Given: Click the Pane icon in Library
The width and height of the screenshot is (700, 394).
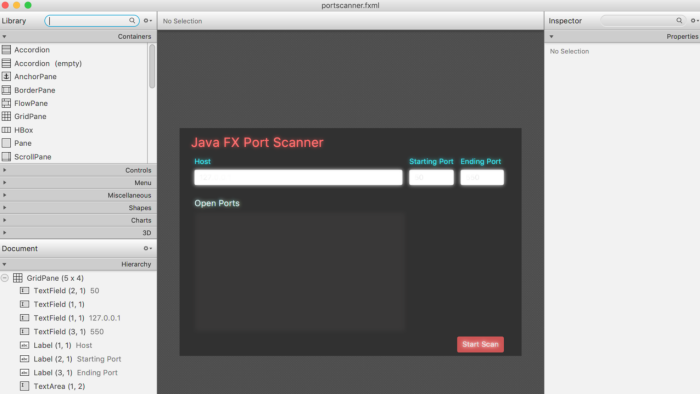Looking at the screenshot, I should click(6, 143).
